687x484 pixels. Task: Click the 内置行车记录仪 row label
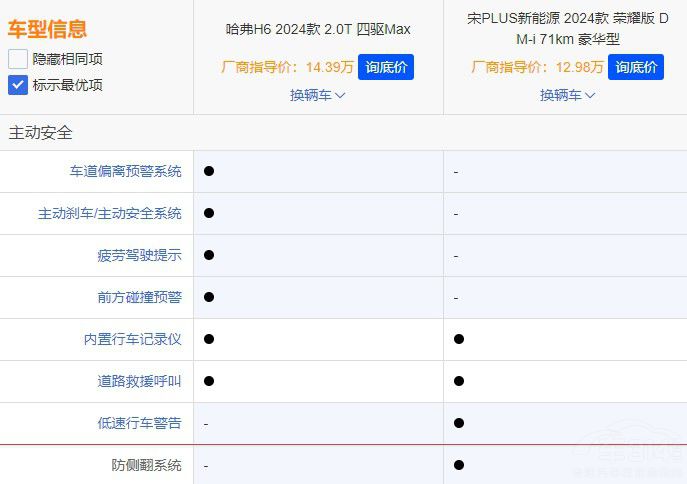132,339
